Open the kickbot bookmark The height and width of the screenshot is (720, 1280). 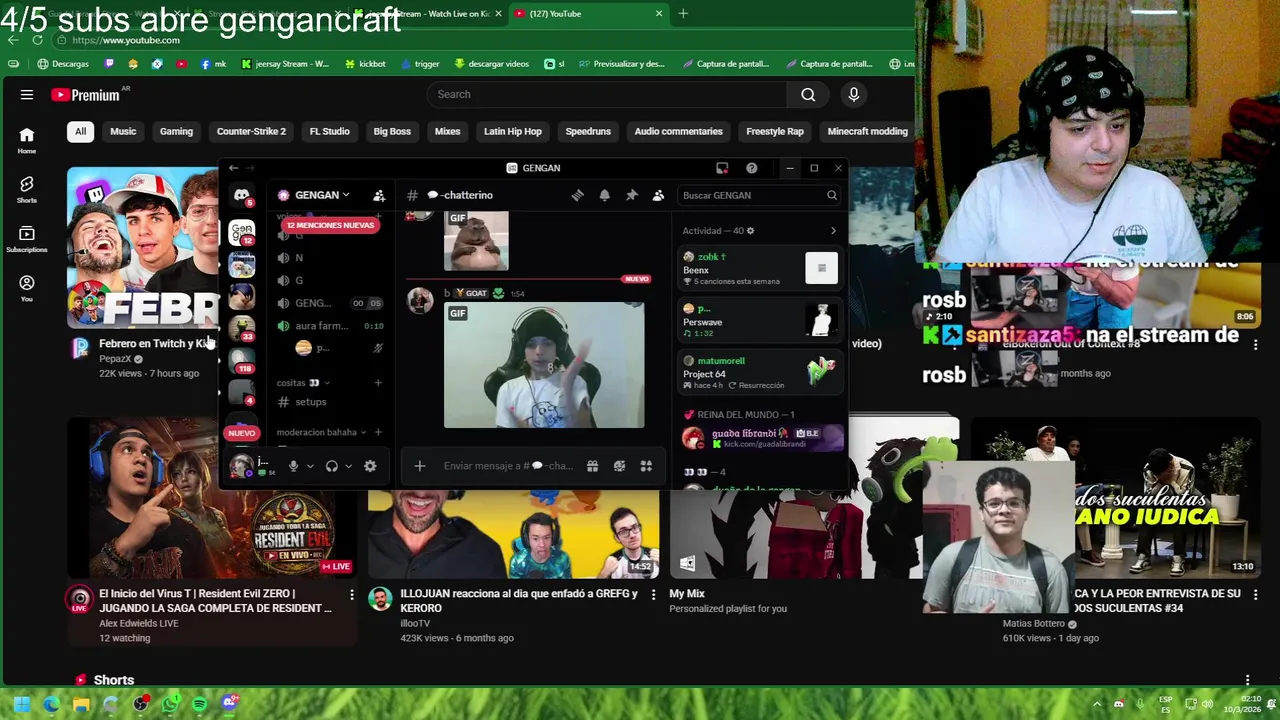click(364, 63)
